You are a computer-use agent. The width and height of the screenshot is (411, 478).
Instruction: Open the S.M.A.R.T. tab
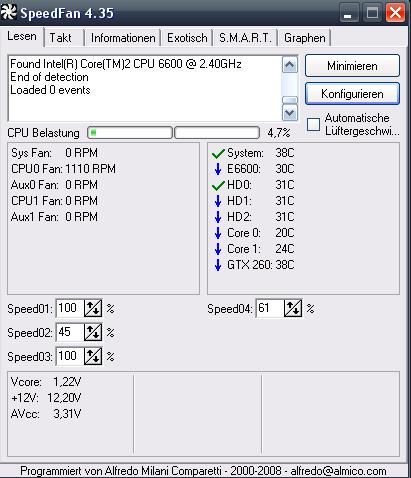pos(245,38)
